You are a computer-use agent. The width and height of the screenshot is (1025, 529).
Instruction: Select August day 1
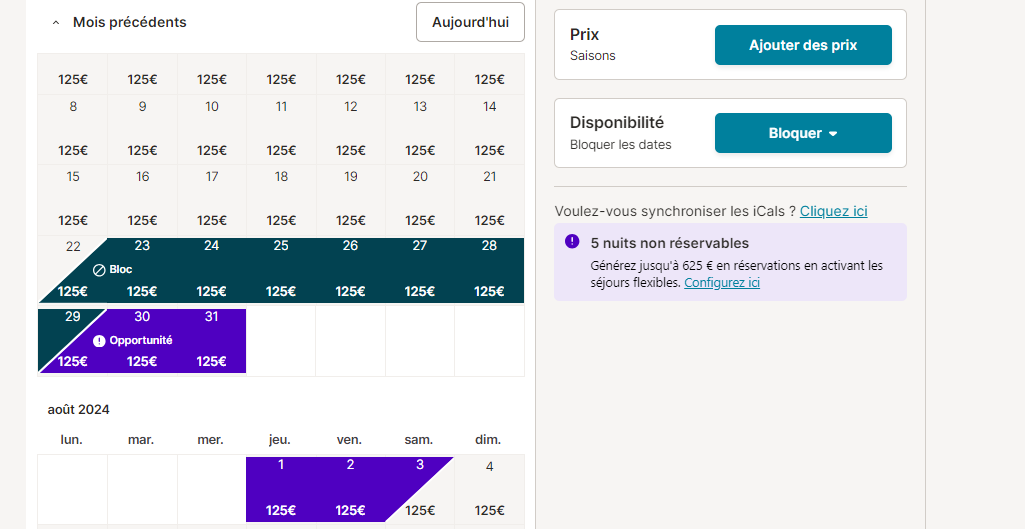click(281, 489)
